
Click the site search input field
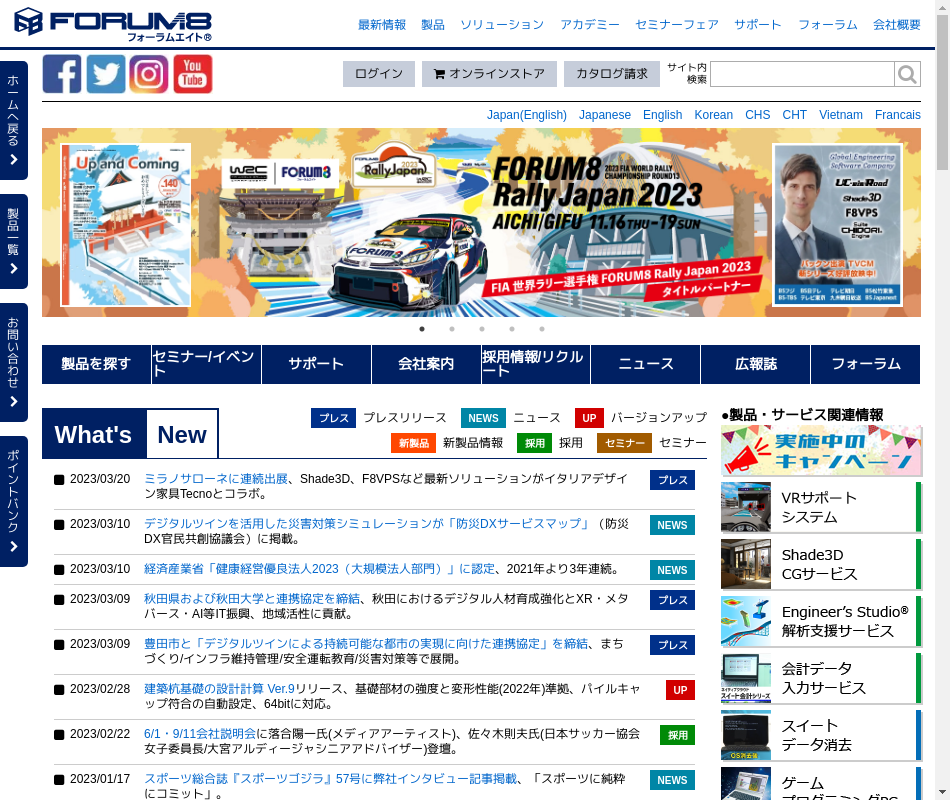(801, 74)
